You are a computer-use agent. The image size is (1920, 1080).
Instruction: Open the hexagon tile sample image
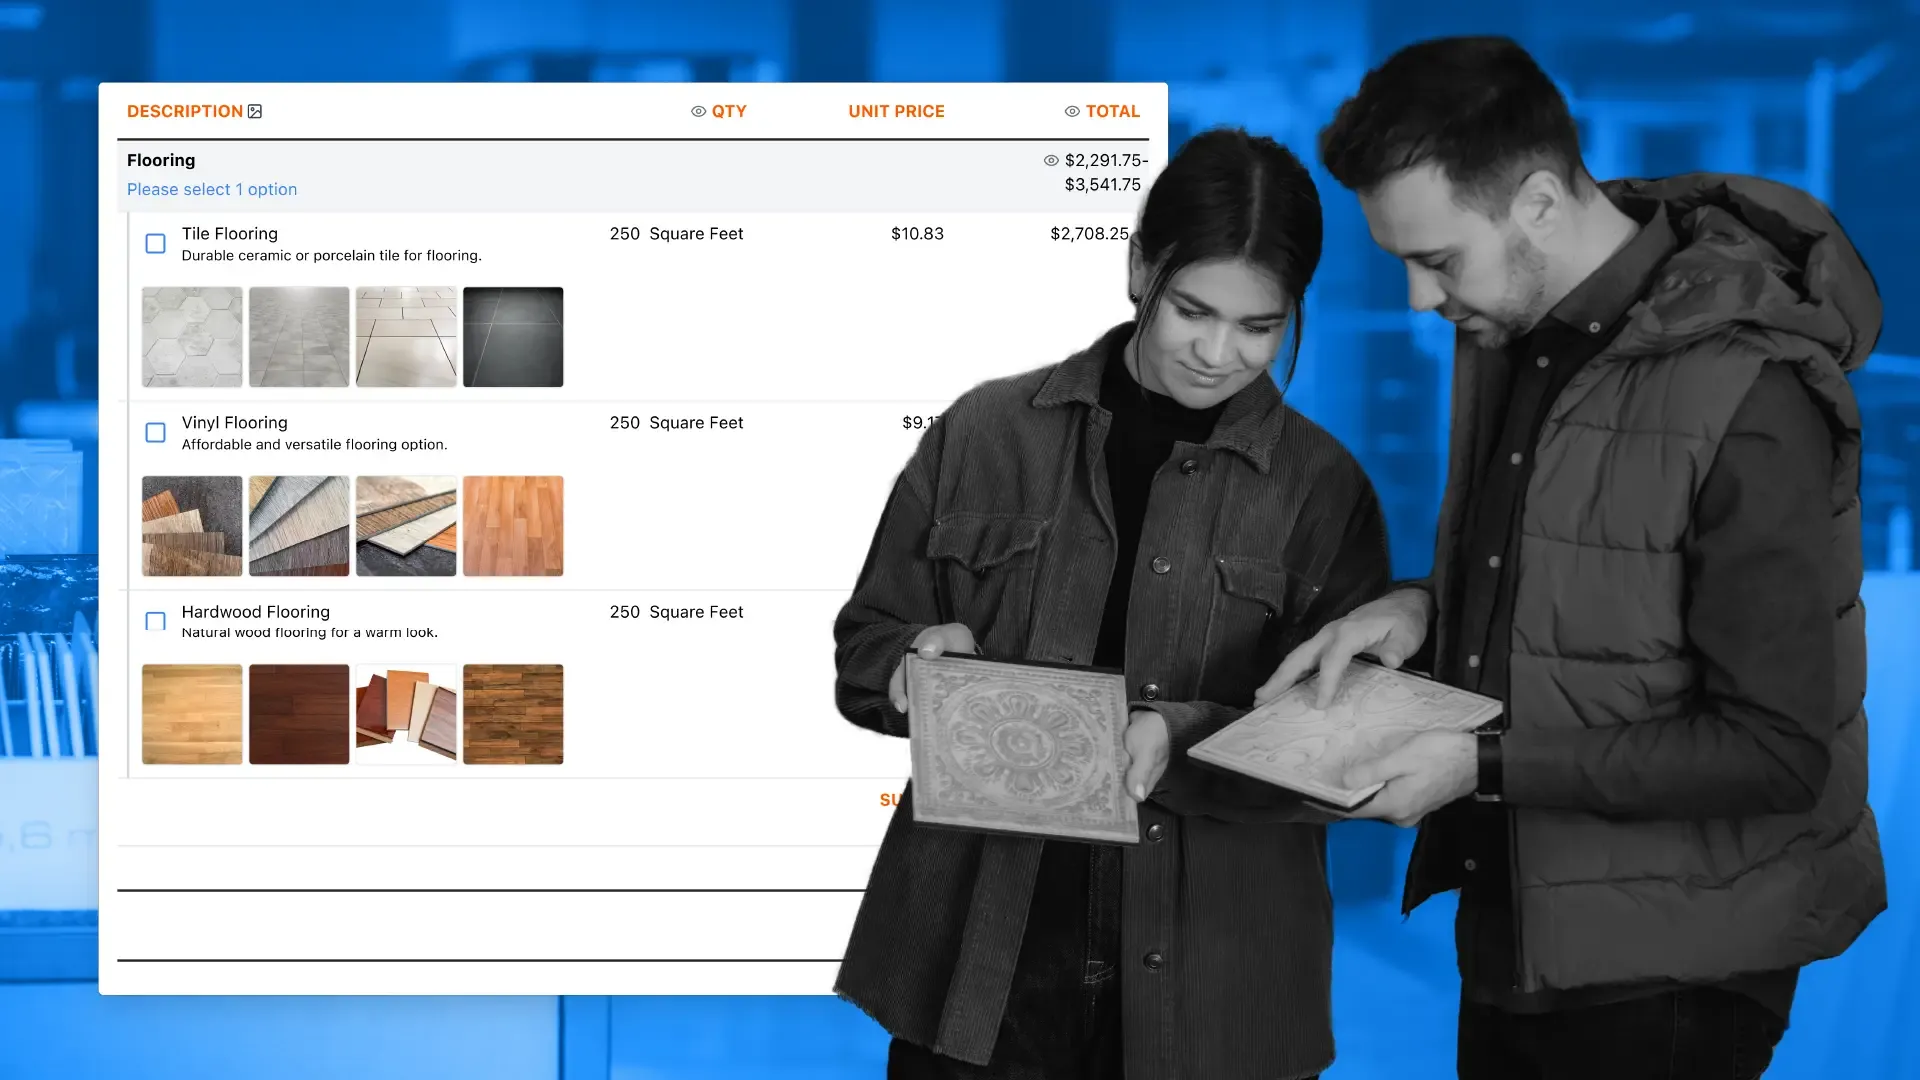pyautogui.click(x=192, y=337)
